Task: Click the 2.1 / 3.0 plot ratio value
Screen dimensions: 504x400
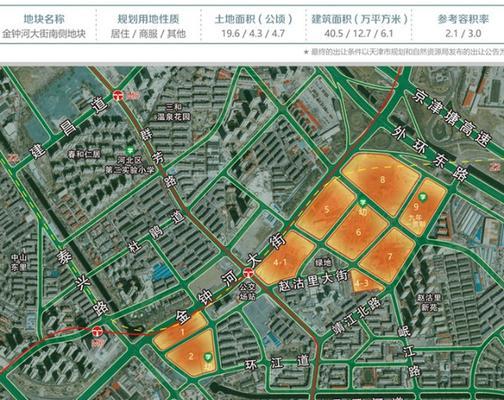Action: pyautogui.click(x=463, y=34)
